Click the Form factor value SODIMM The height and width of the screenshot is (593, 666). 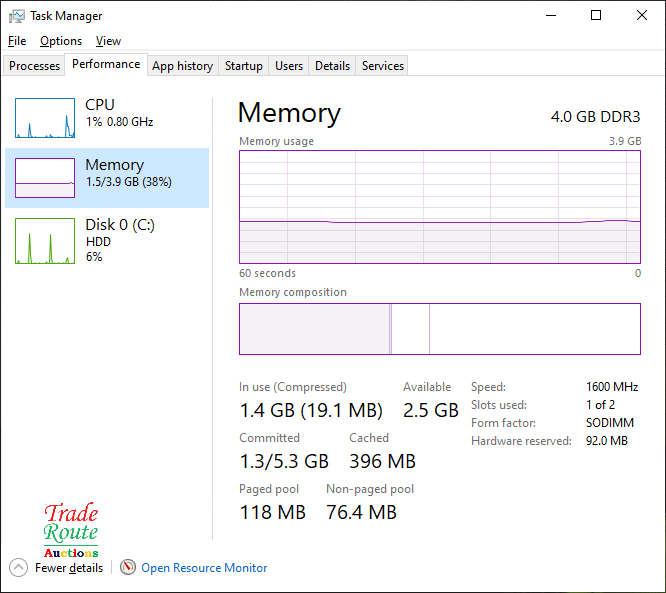610,423
